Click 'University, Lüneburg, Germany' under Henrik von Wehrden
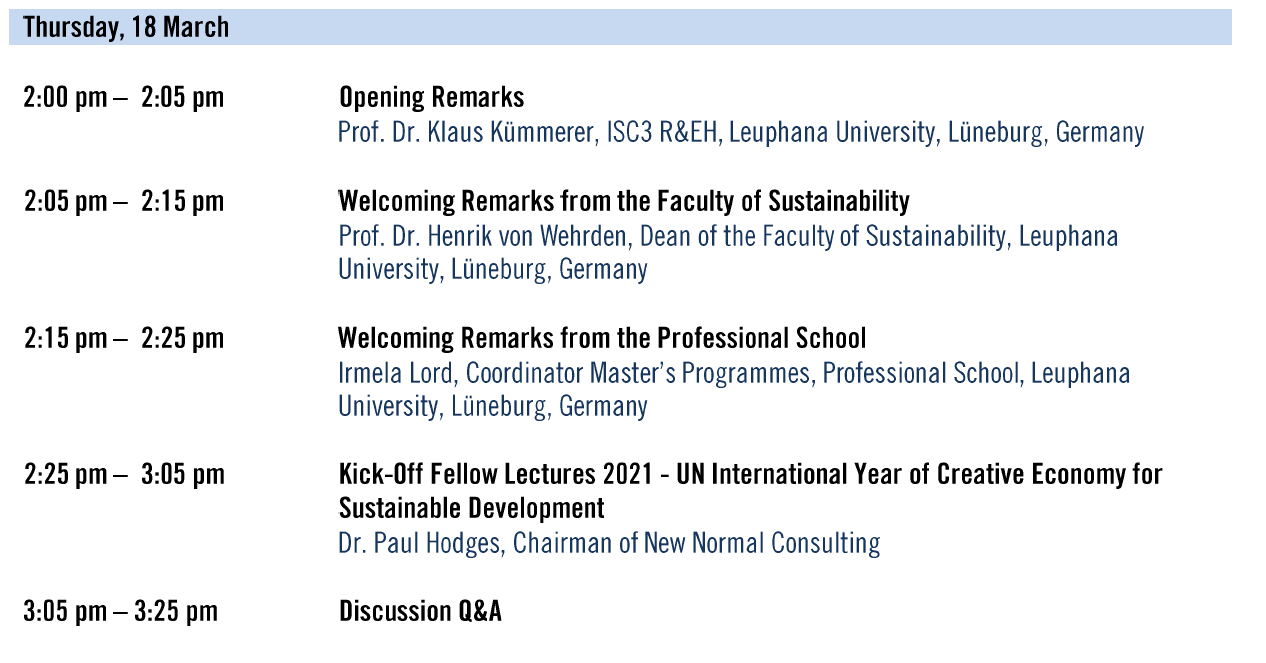The width and height of the screenshot is (1266, 663). click(492, 270)
